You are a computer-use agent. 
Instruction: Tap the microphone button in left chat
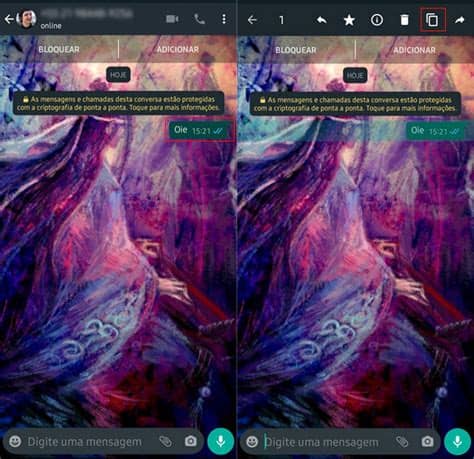click(221, 442)
